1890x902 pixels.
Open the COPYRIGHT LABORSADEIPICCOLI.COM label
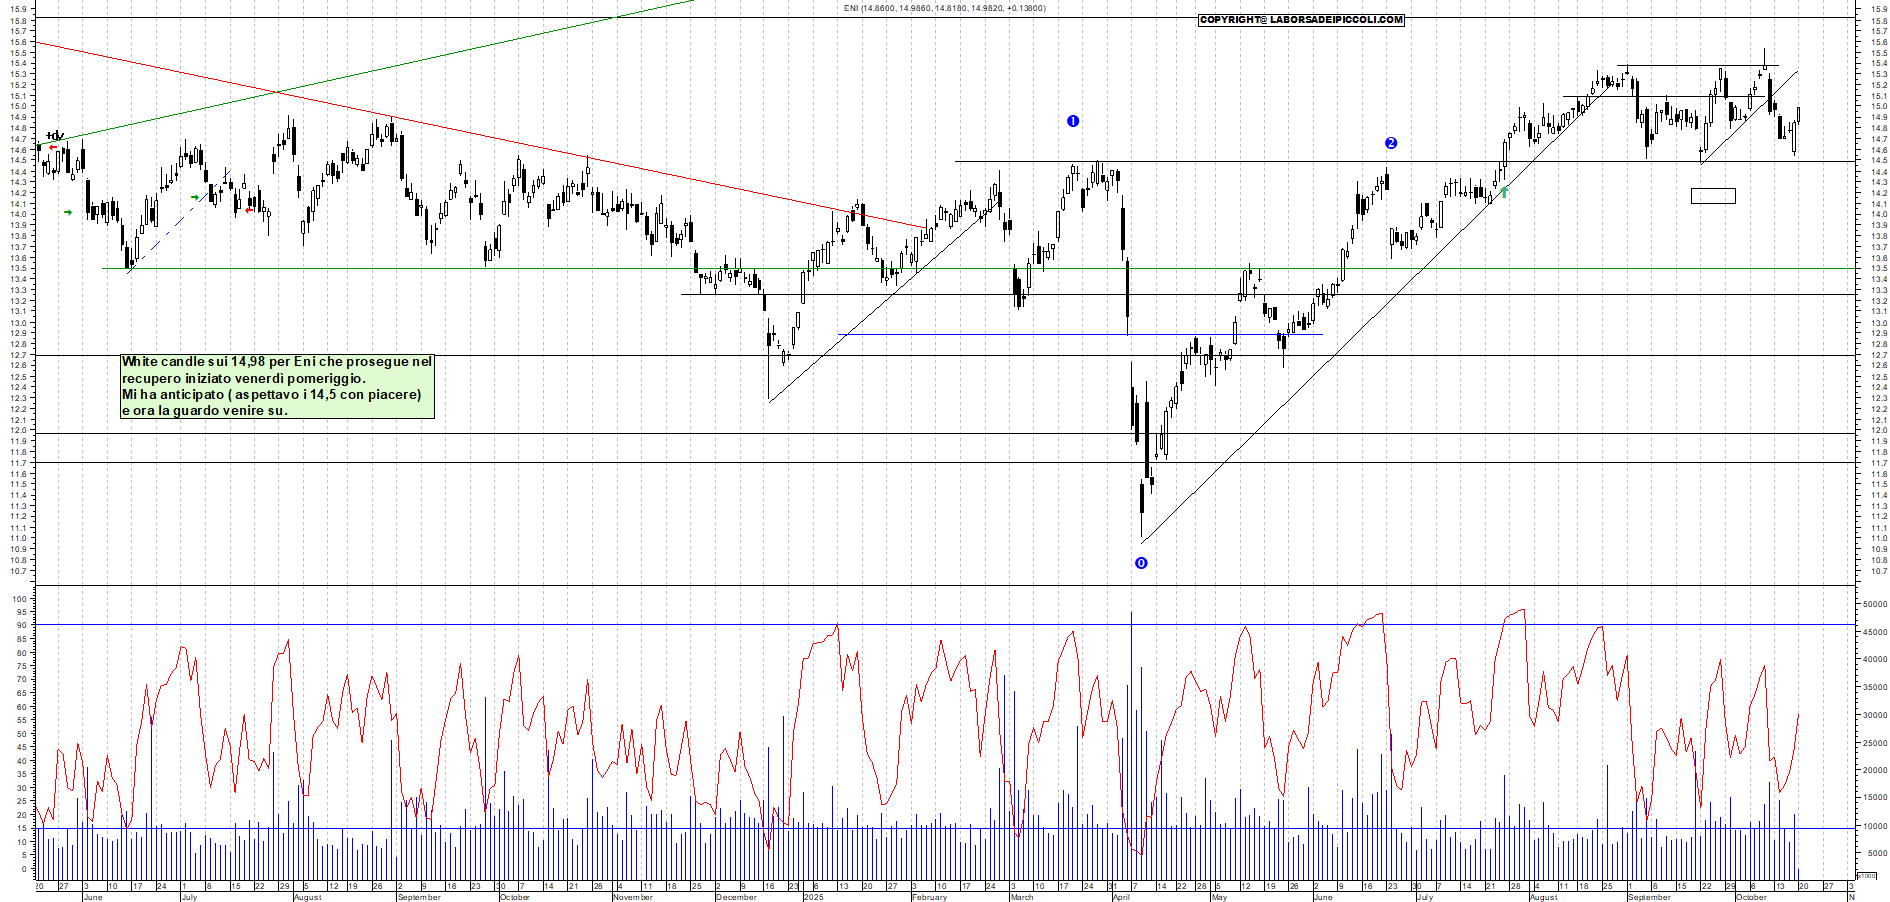(x=1301, y=20)
